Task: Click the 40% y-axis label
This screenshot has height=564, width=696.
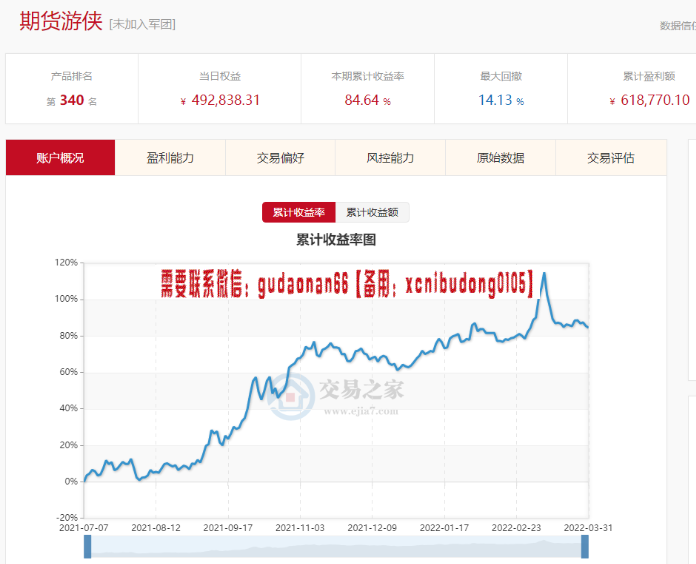Action: coord(69,408)
